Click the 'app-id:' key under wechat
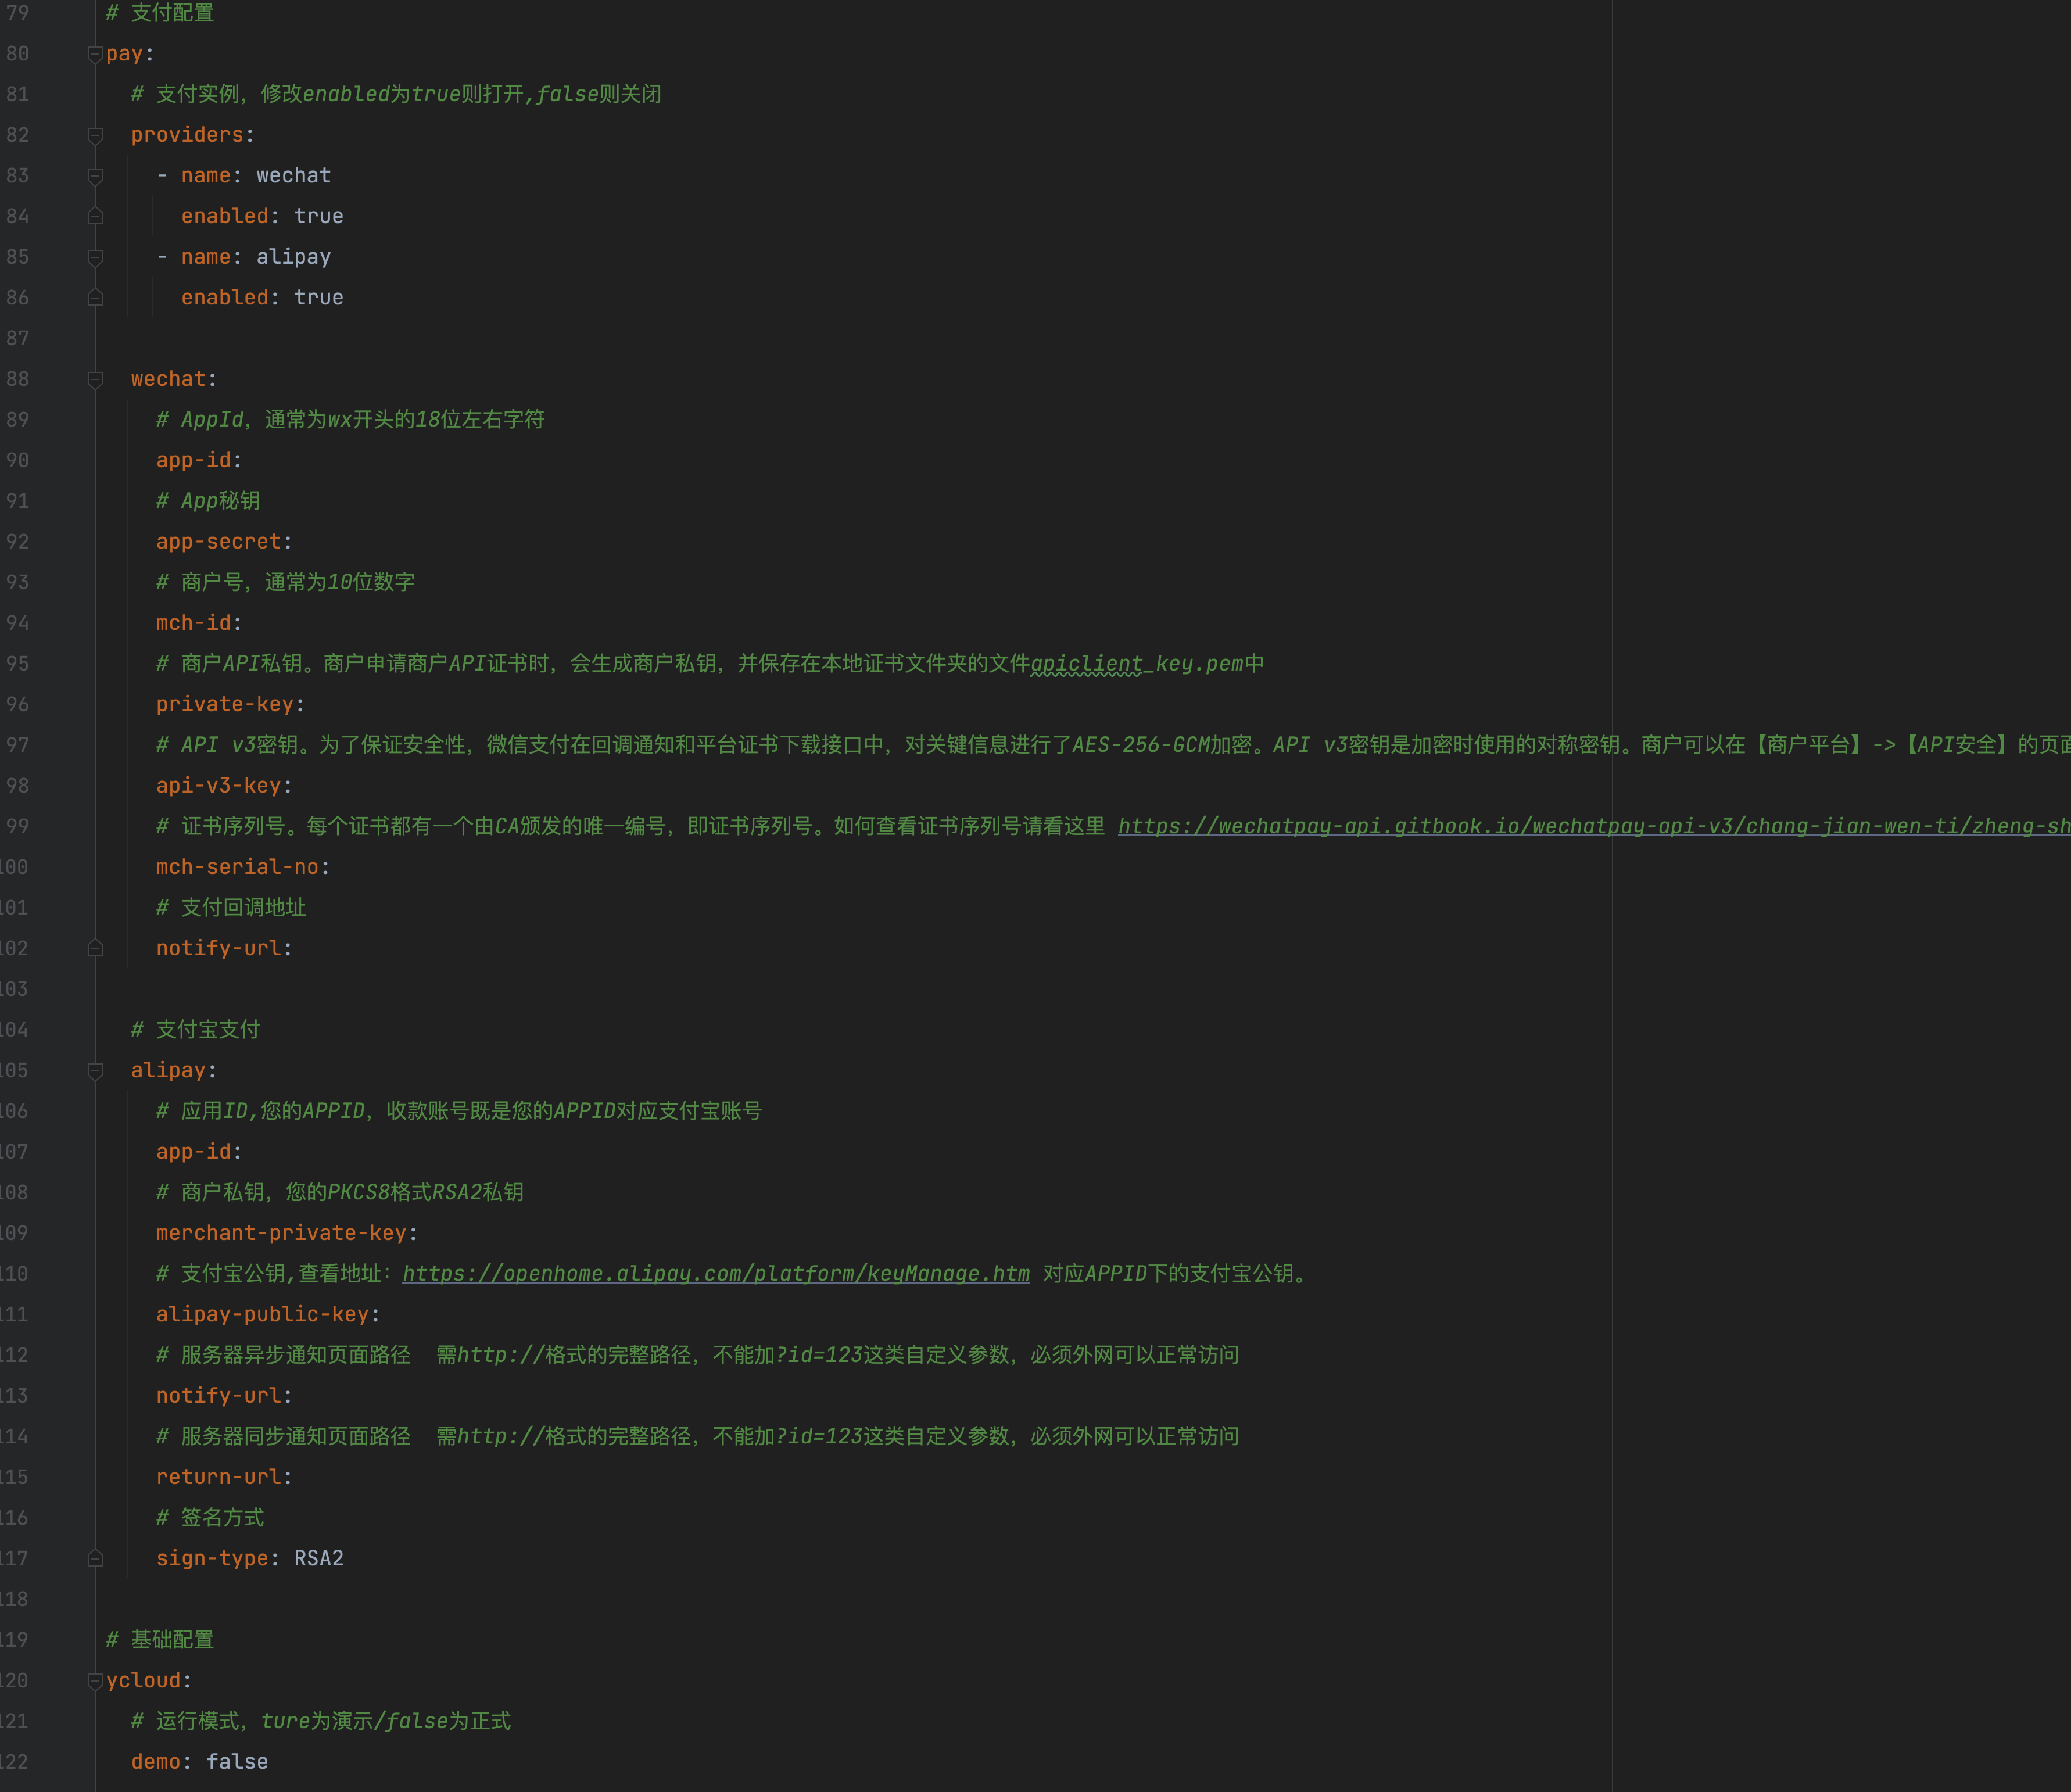This screenshot has width=2071, height=1792. coord(199,460)
